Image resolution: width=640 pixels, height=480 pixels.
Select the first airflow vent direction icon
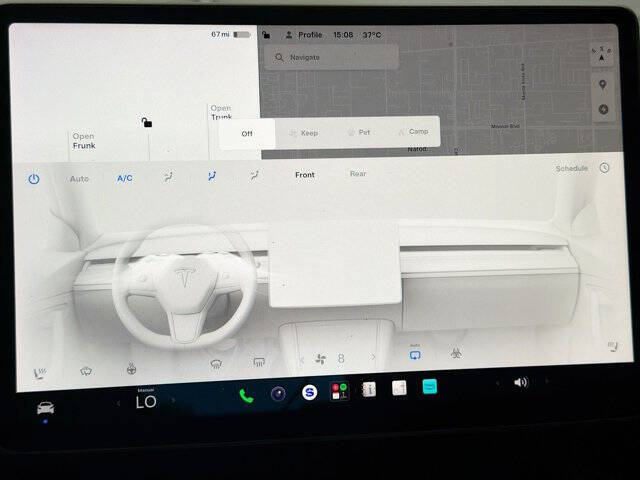168,177
